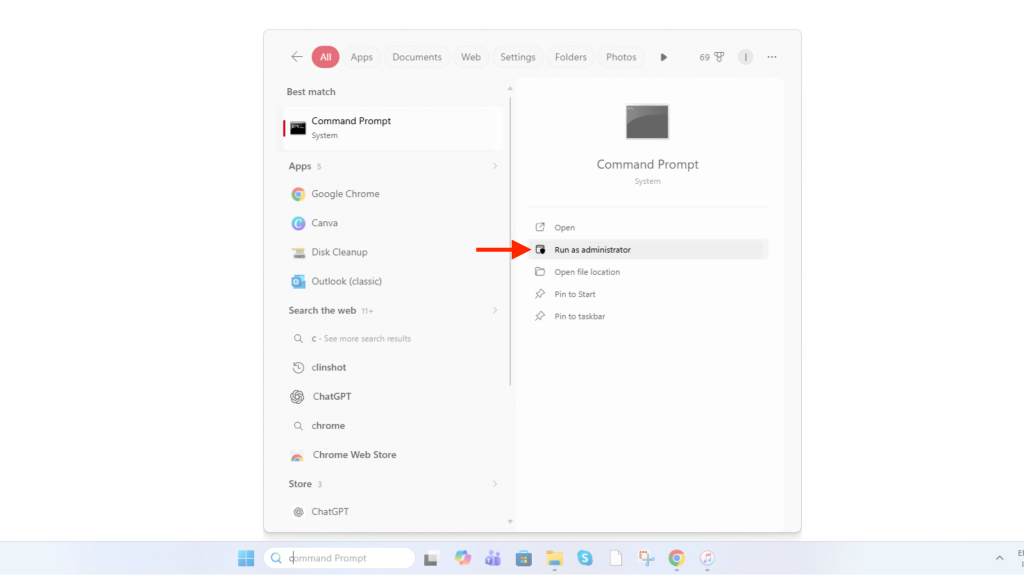Open Microsoft Store on taskbar
The height and width of the screenshot is (576, 1024).
pyautogui.click(x=524, y=558)
